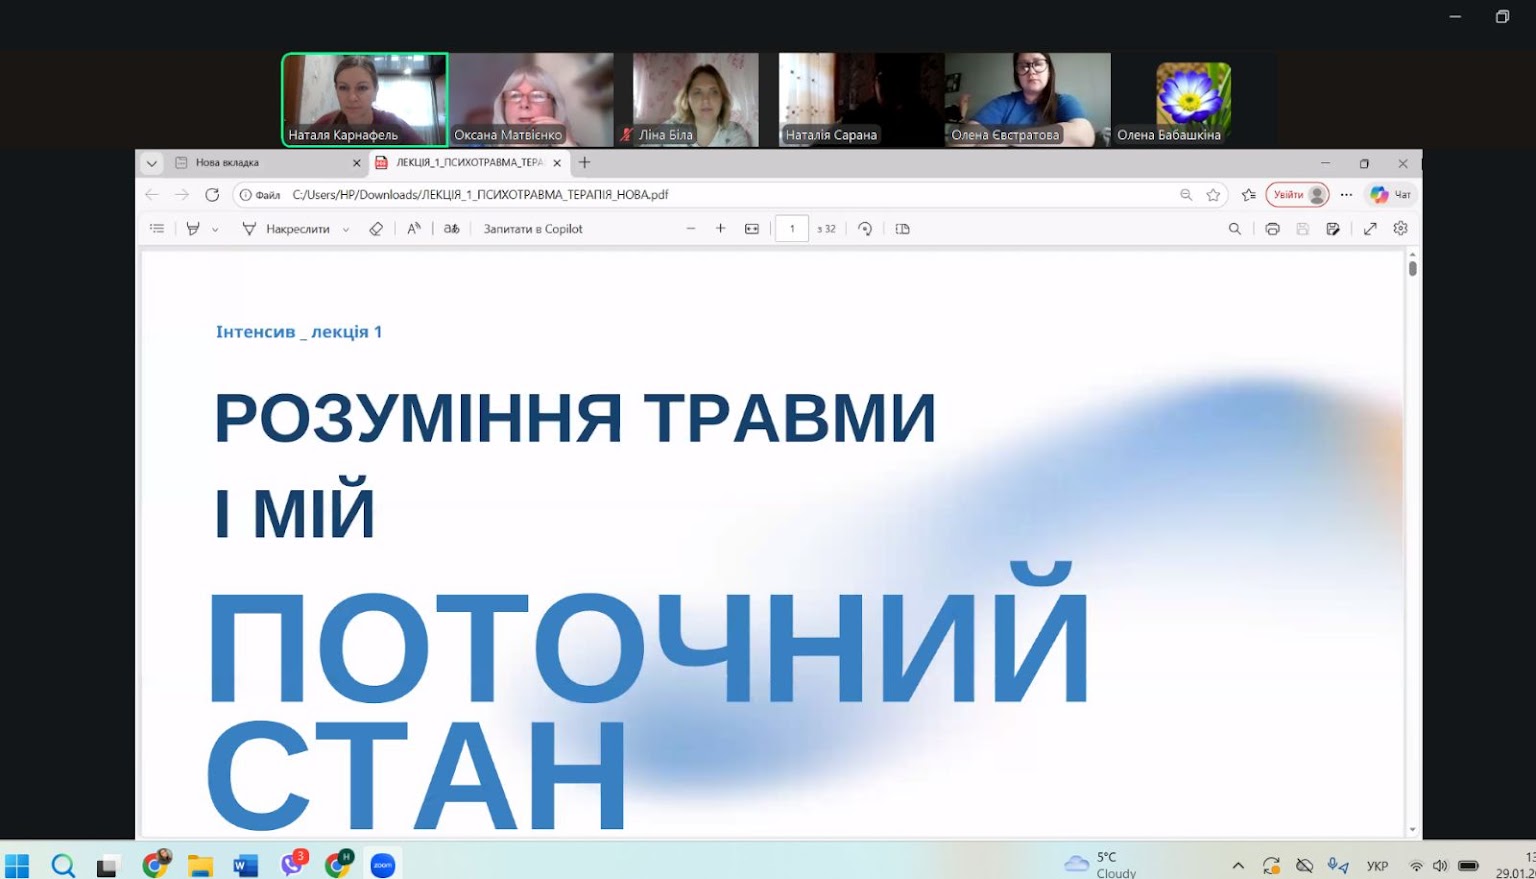Expand the highlighter color options dropdown
The width and height of the screenshot is (1536, 879).
(x=215, y=230)
